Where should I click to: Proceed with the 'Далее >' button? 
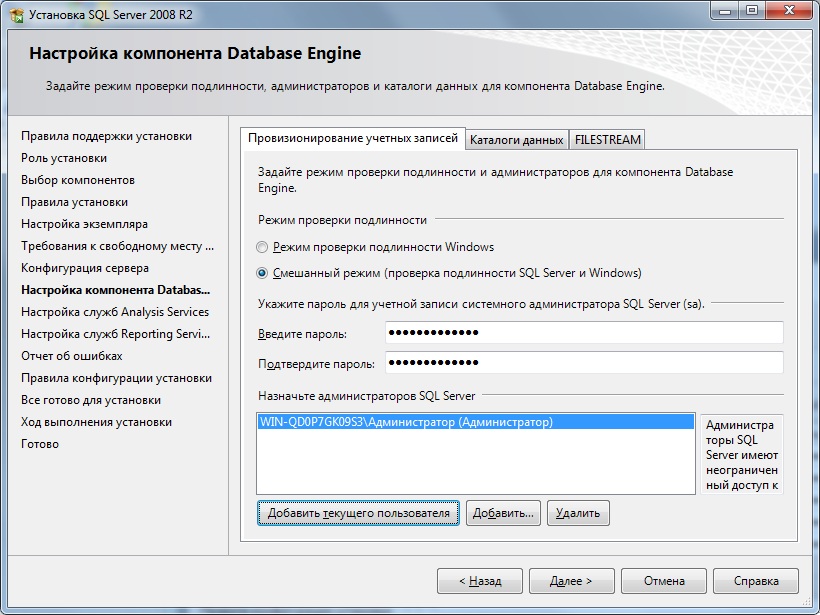tap(572, 581)
